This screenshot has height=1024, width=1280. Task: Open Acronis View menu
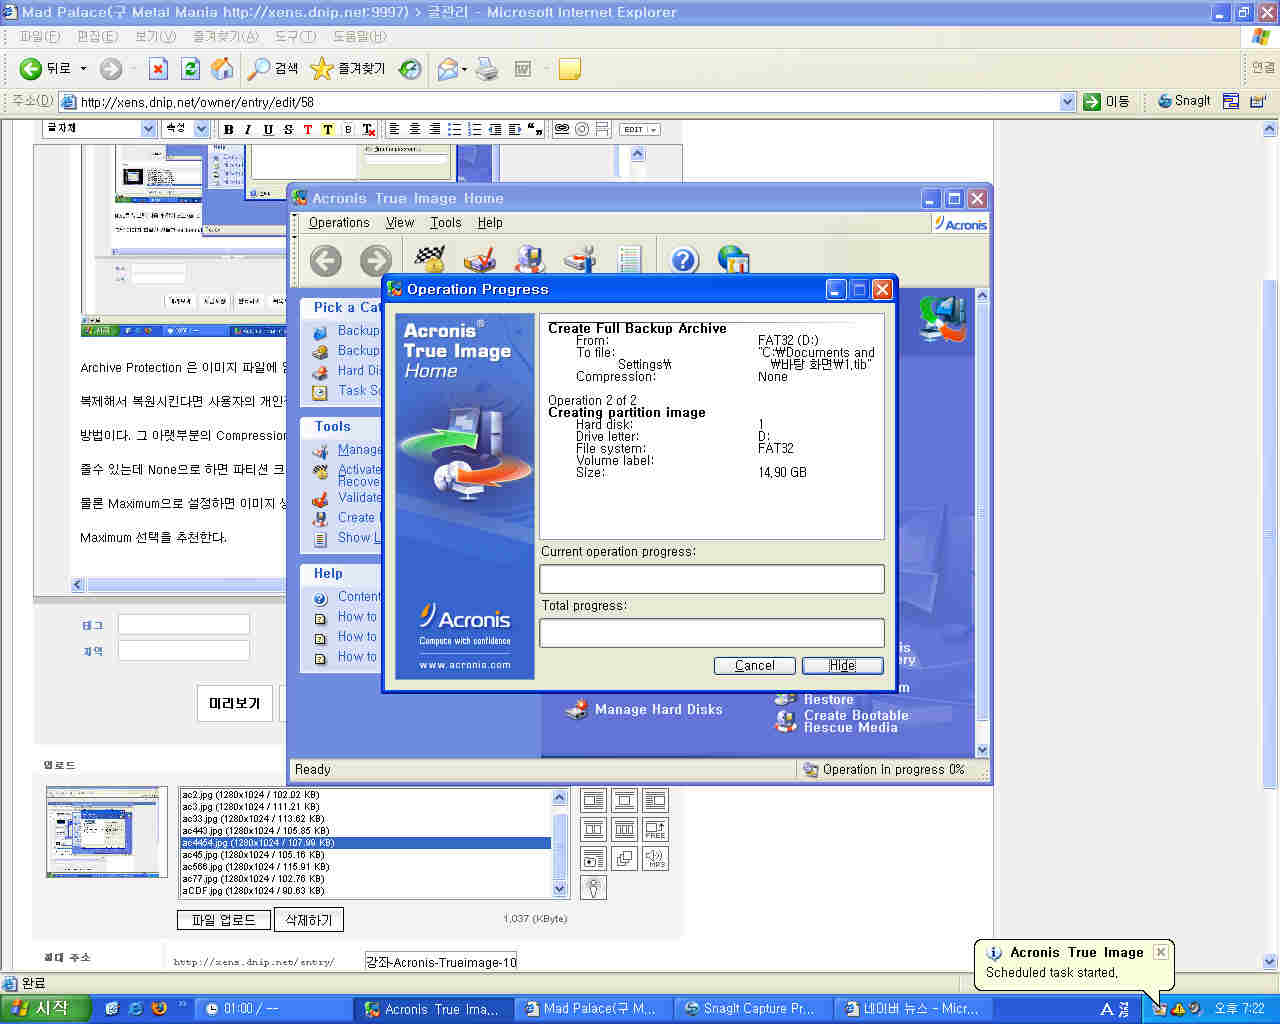(400, 223)
